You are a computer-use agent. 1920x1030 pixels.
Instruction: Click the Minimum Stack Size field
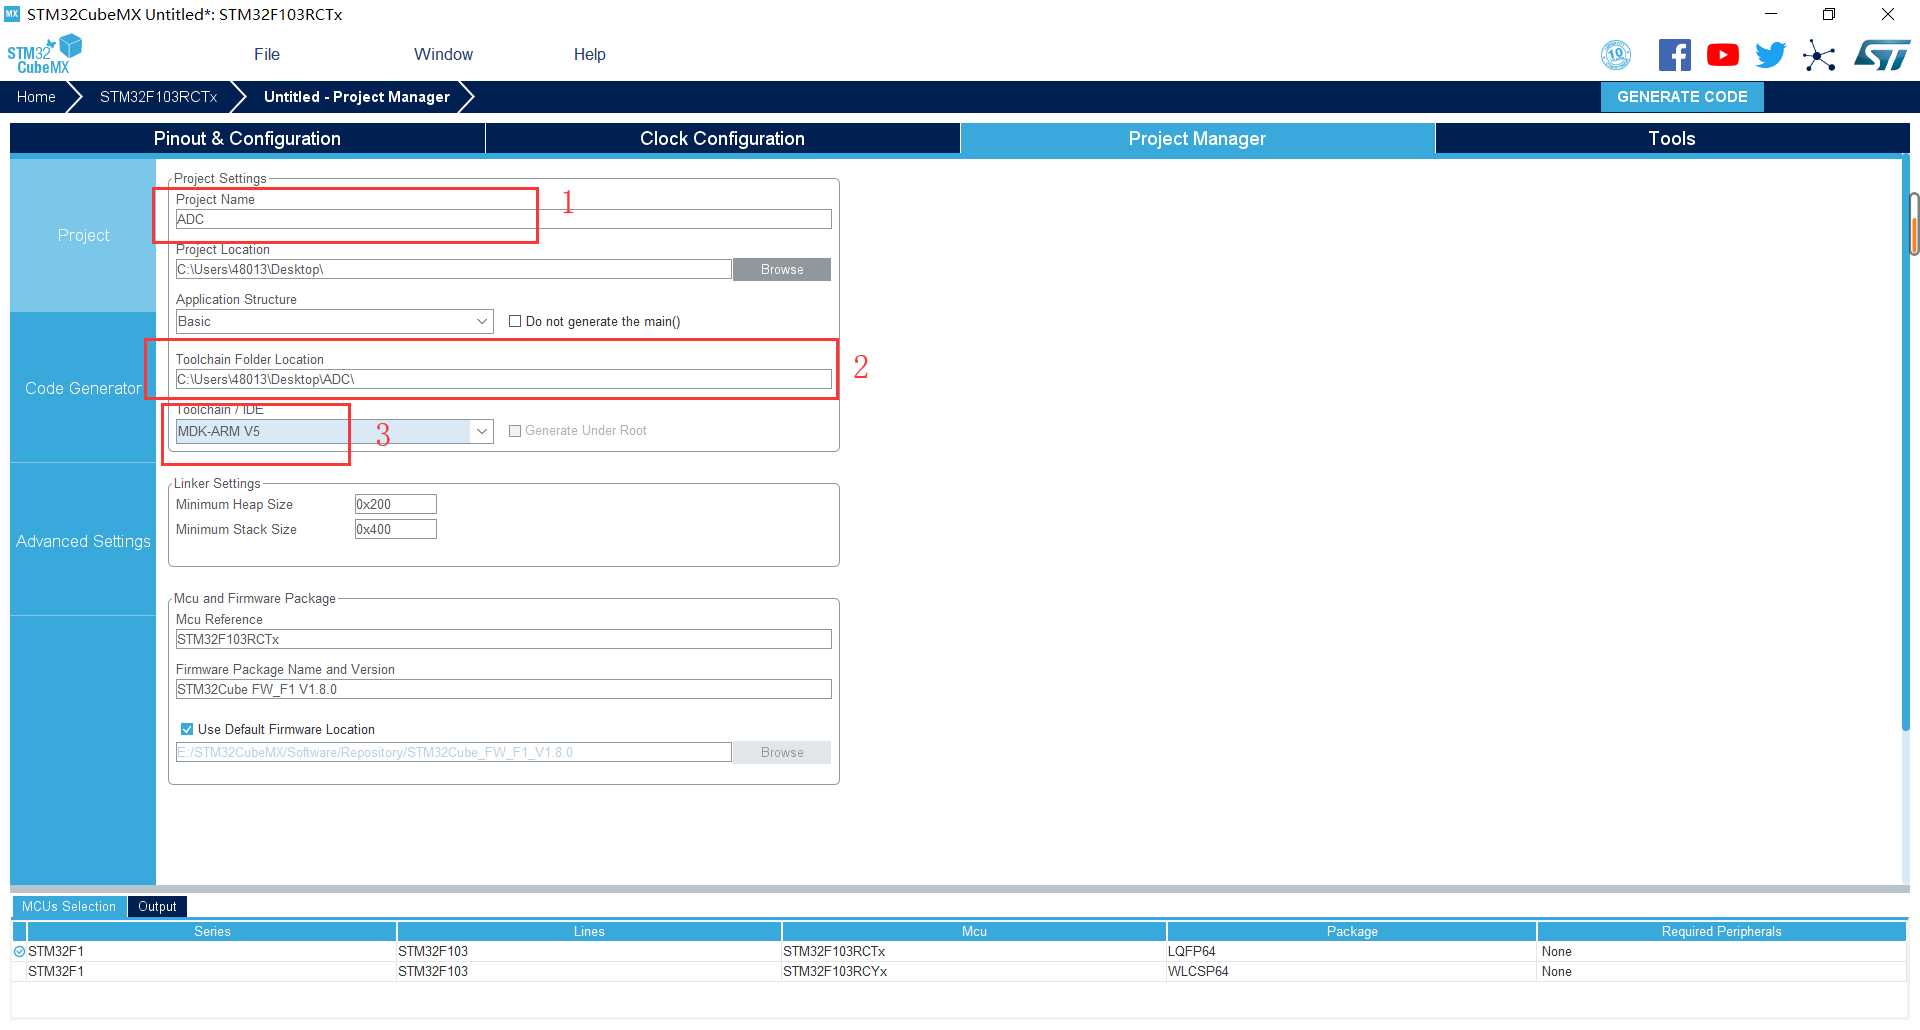tap(395, 529)
